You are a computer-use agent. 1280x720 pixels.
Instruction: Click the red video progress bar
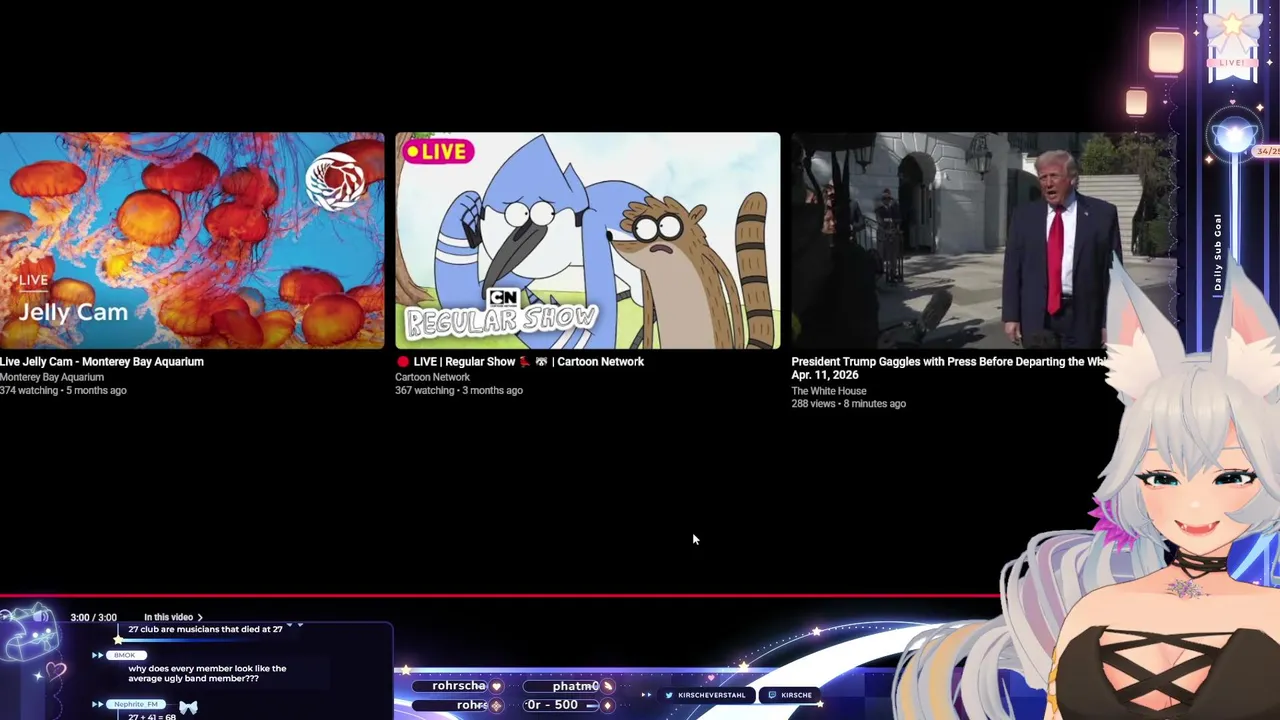tap(500, 595)
